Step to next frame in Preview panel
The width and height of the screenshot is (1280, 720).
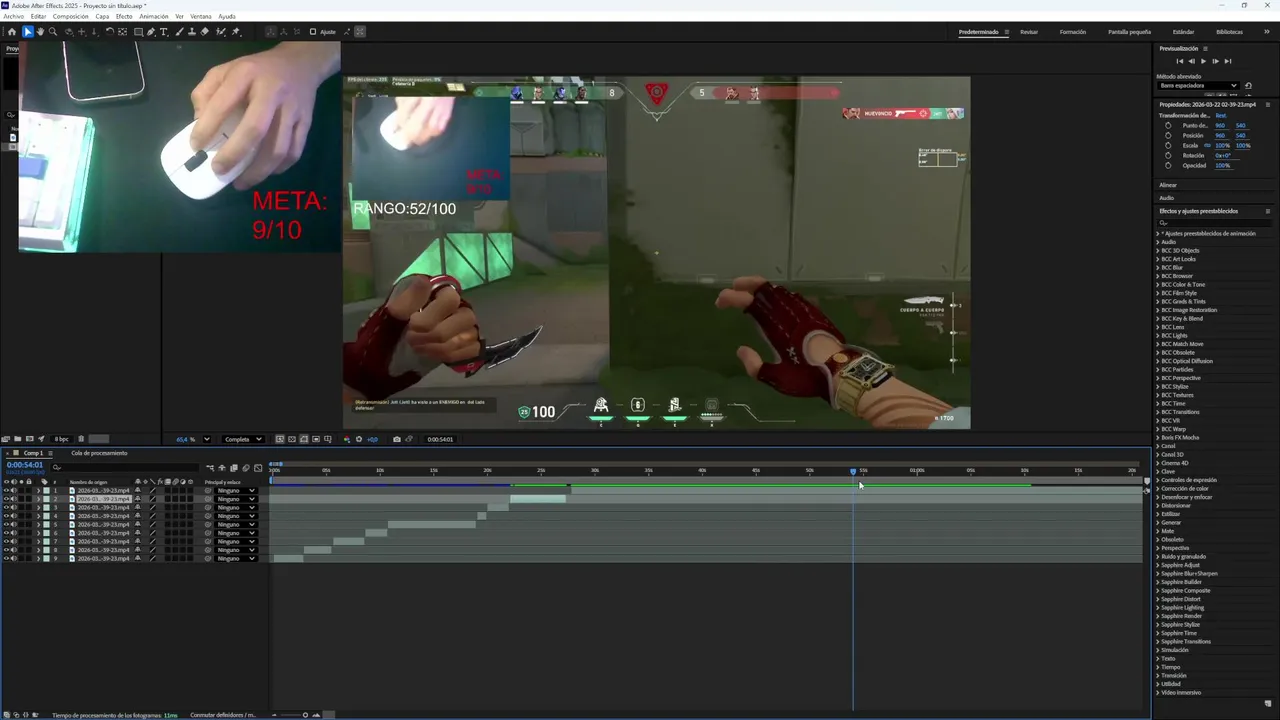pos(1215,61)
